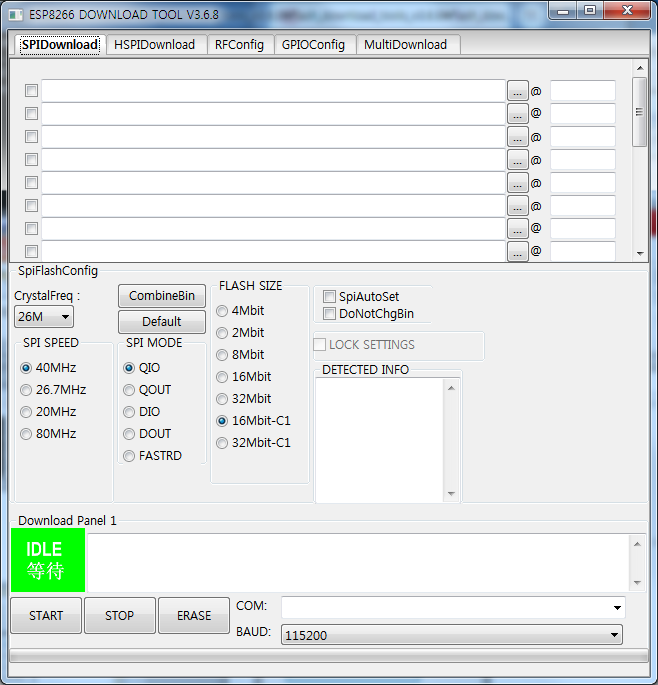Click the first row file path field
Screen dimensions: 658x685
(274, 91)
